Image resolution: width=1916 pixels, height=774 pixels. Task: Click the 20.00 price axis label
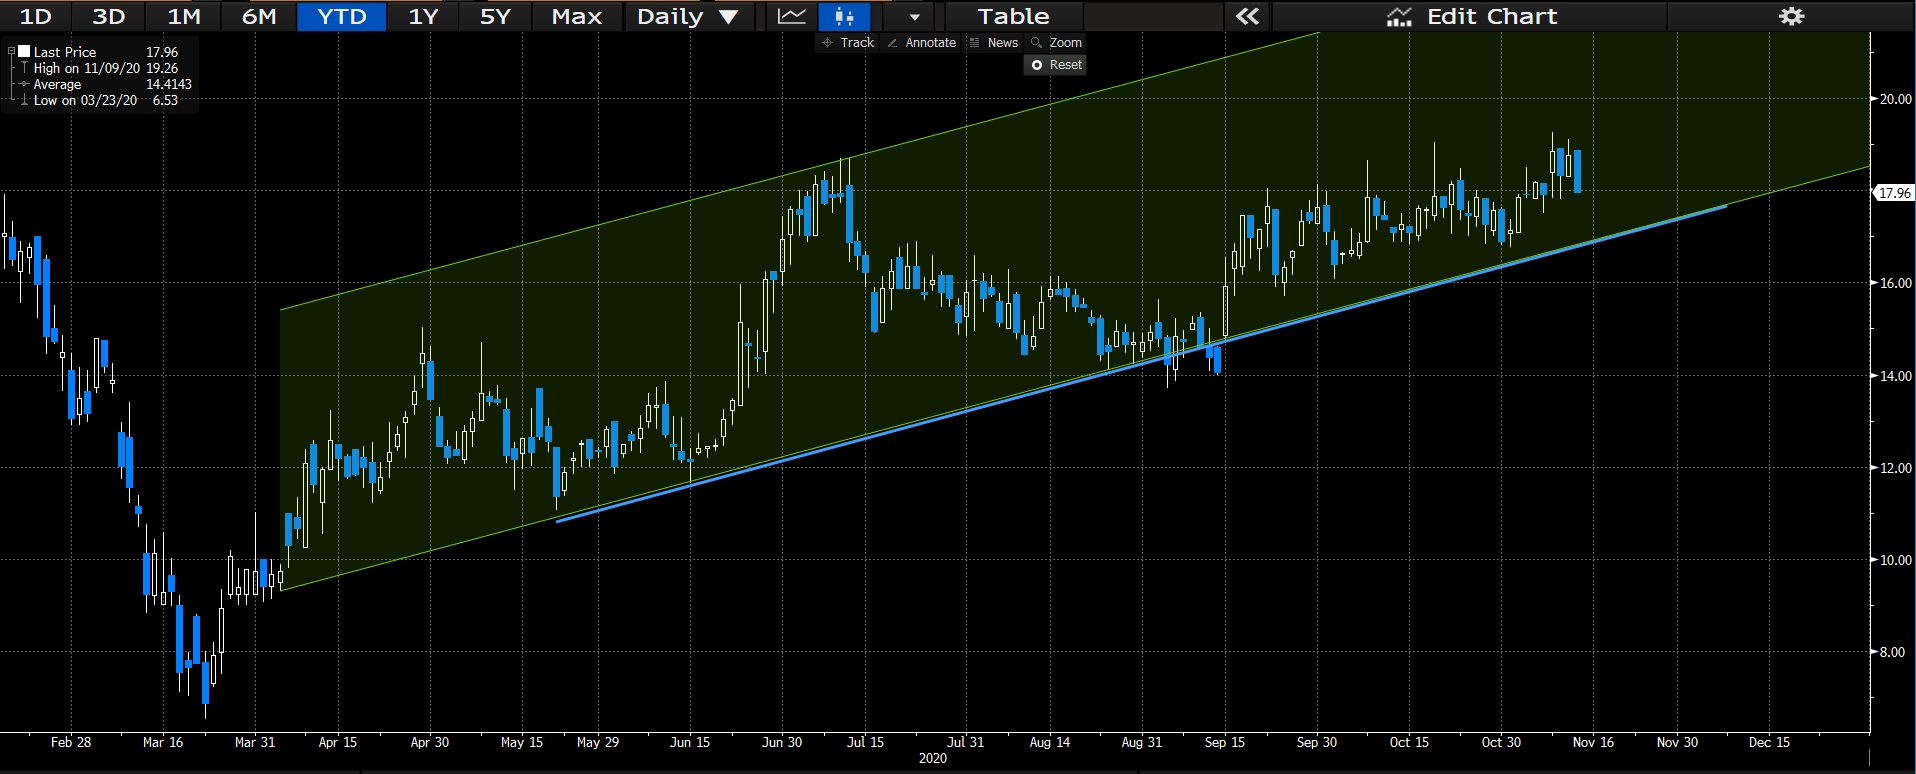tap(1895, 99)
